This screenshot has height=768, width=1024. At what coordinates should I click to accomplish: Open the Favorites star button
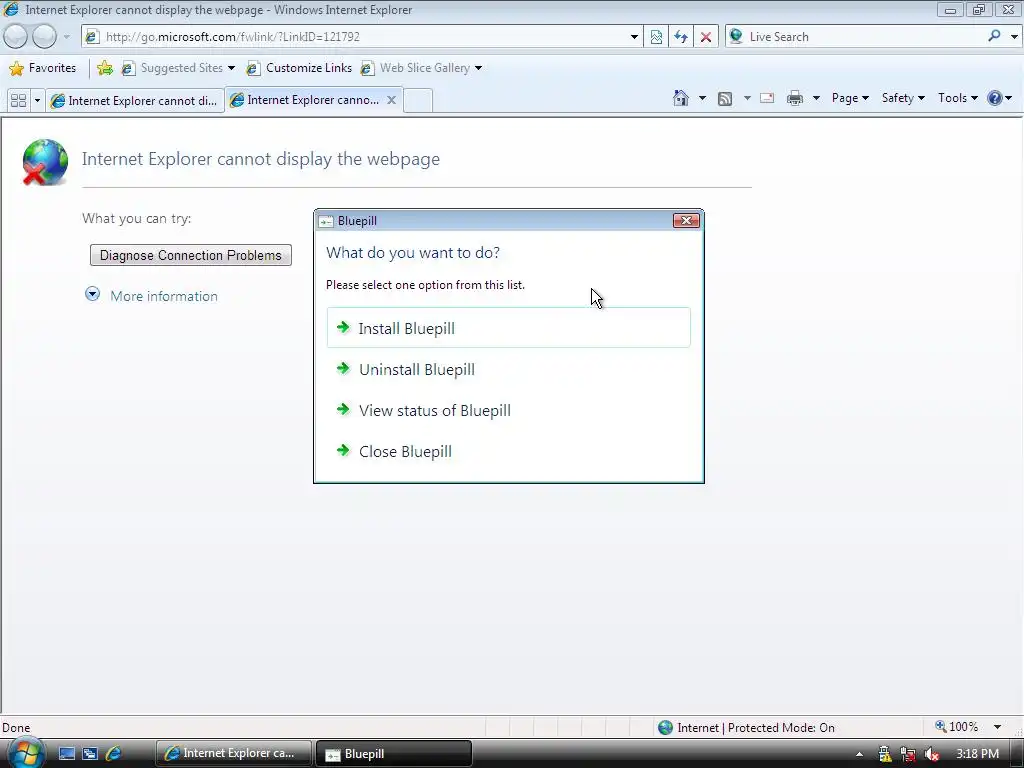(43, 68)
